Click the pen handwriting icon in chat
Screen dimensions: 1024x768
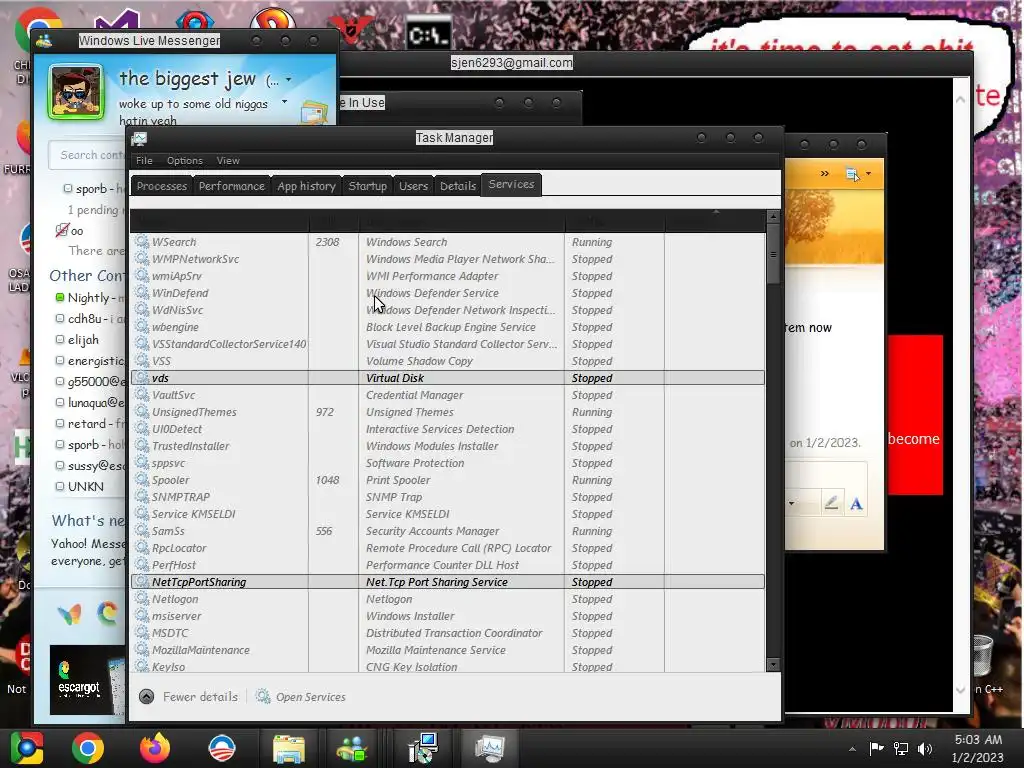pyautogui.click(x=831, y=503)
